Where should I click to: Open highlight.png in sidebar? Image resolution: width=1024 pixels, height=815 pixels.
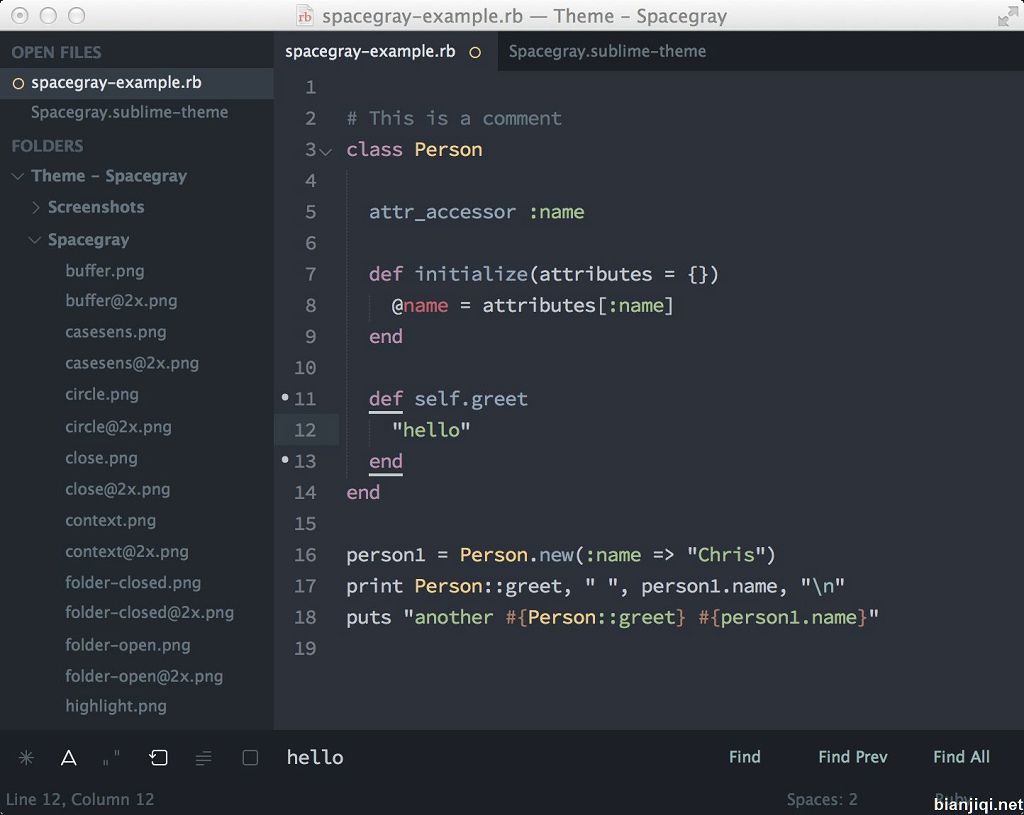(116, 706)
